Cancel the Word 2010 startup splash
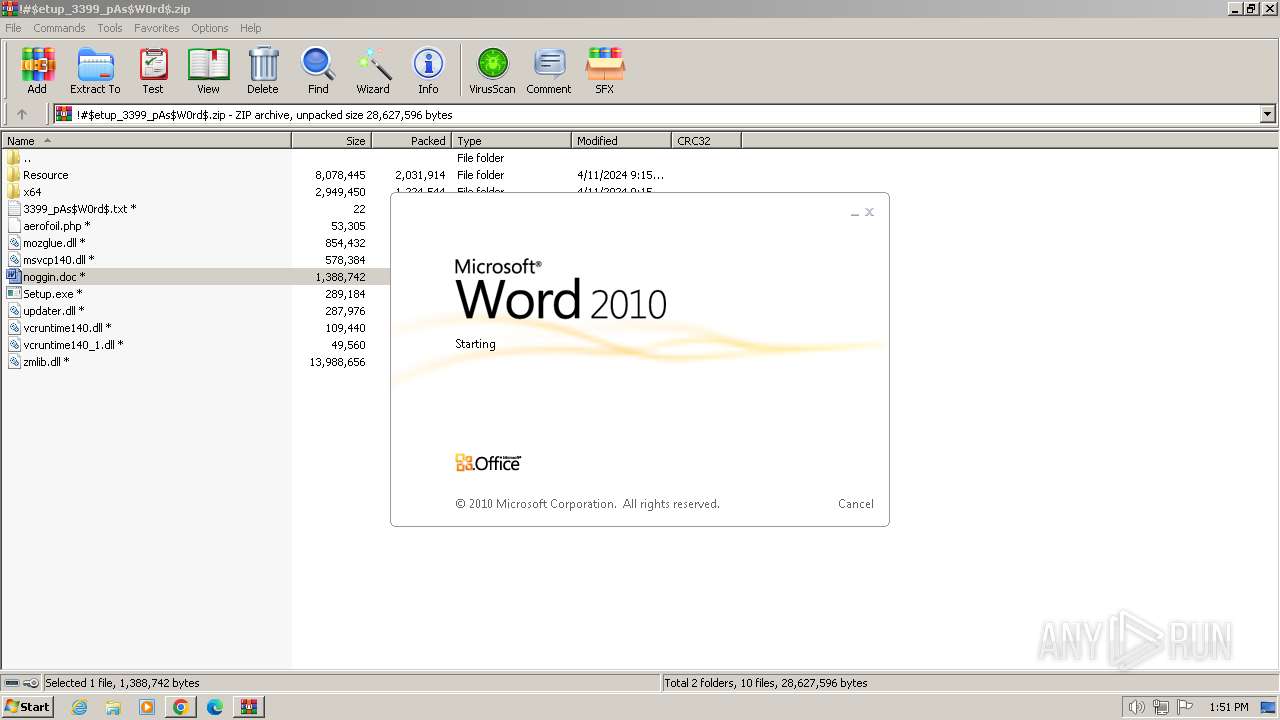The width and height of the screenshot is (1280, 720). [856, 504]
